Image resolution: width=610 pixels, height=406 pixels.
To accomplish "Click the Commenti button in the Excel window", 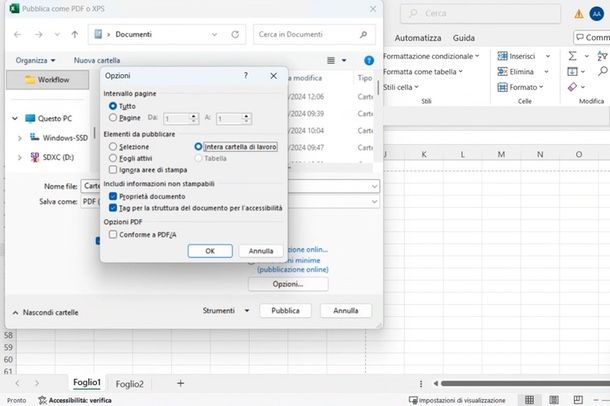I will (x=592, y=37).
